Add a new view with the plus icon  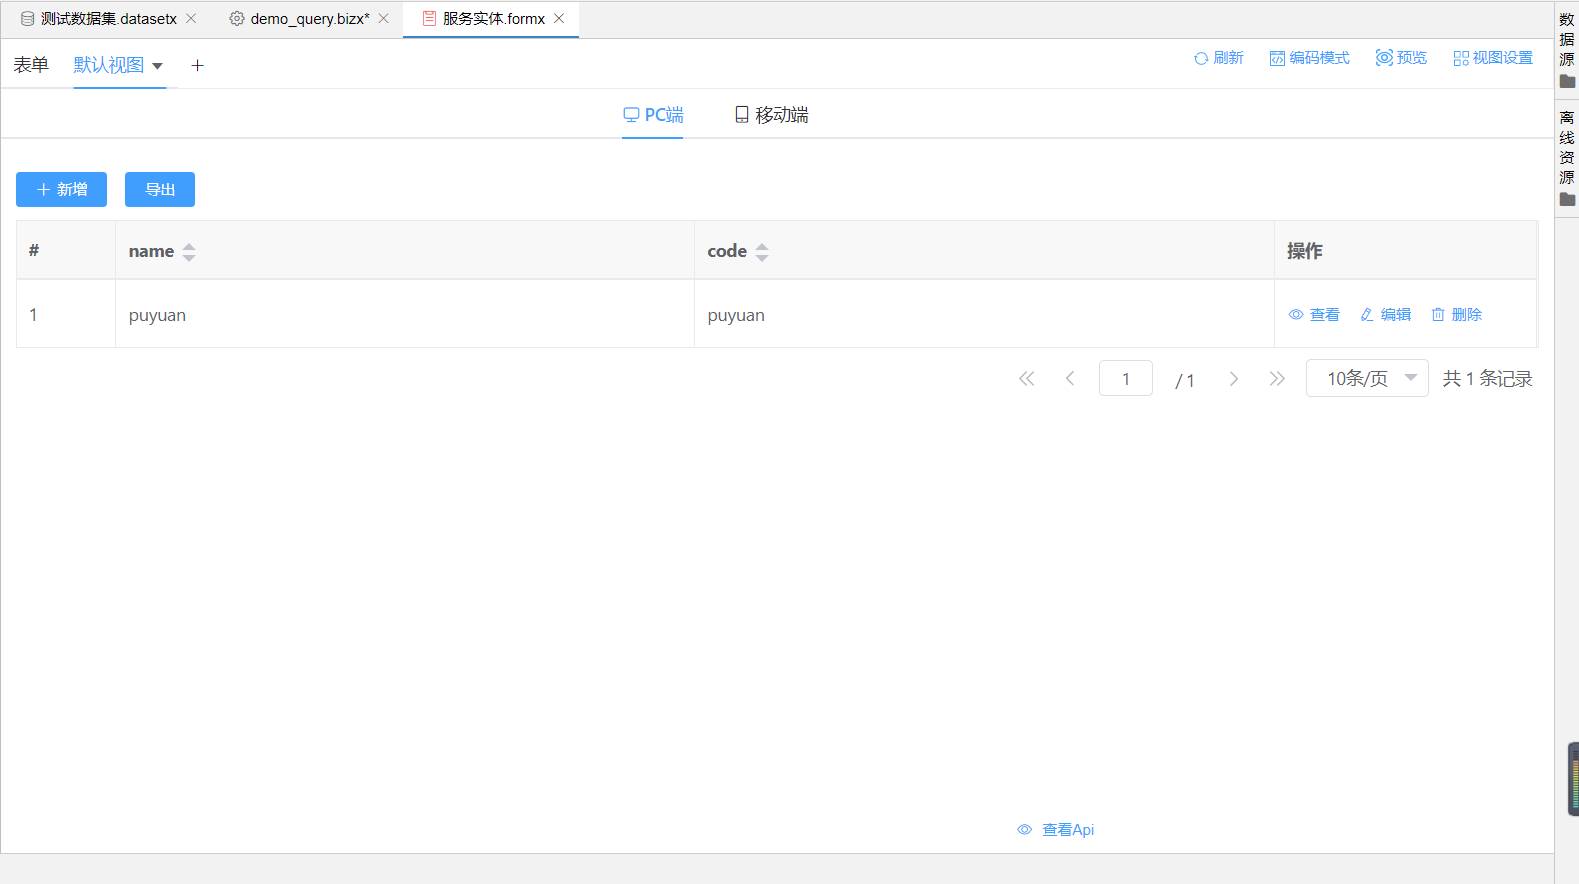tap(197, 66)
